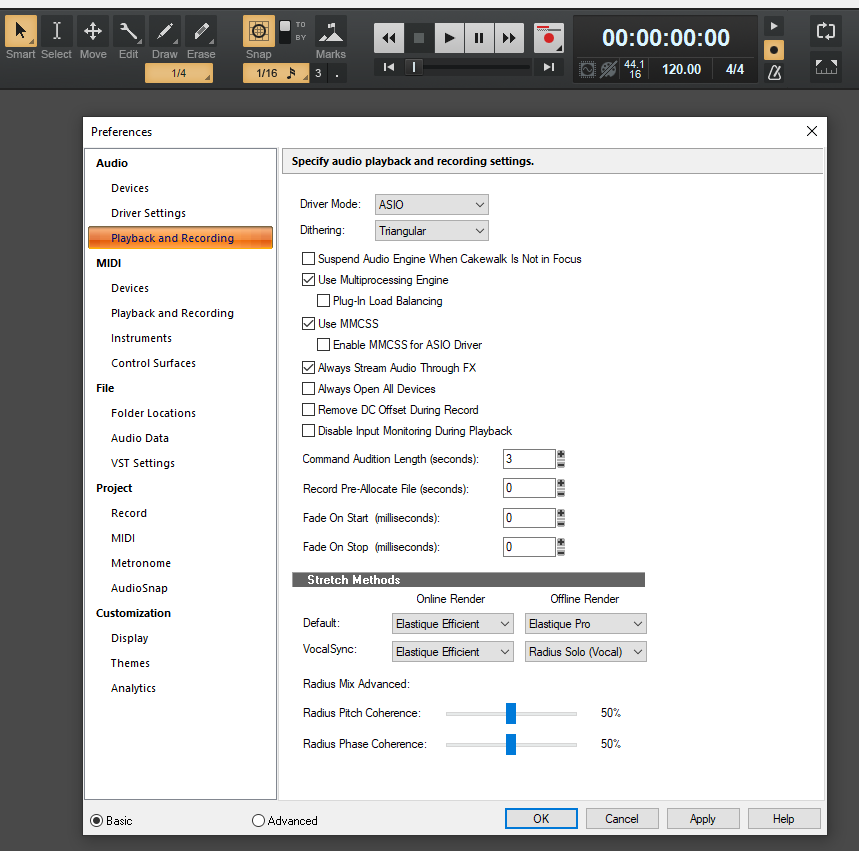Enable MMCSS for ASIO Driver
The width and height of the screenshot is (859, 851).
323,344
